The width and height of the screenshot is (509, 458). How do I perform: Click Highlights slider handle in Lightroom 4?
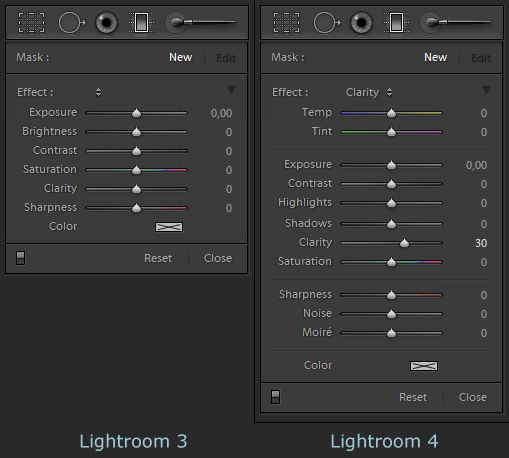(391, 203)
